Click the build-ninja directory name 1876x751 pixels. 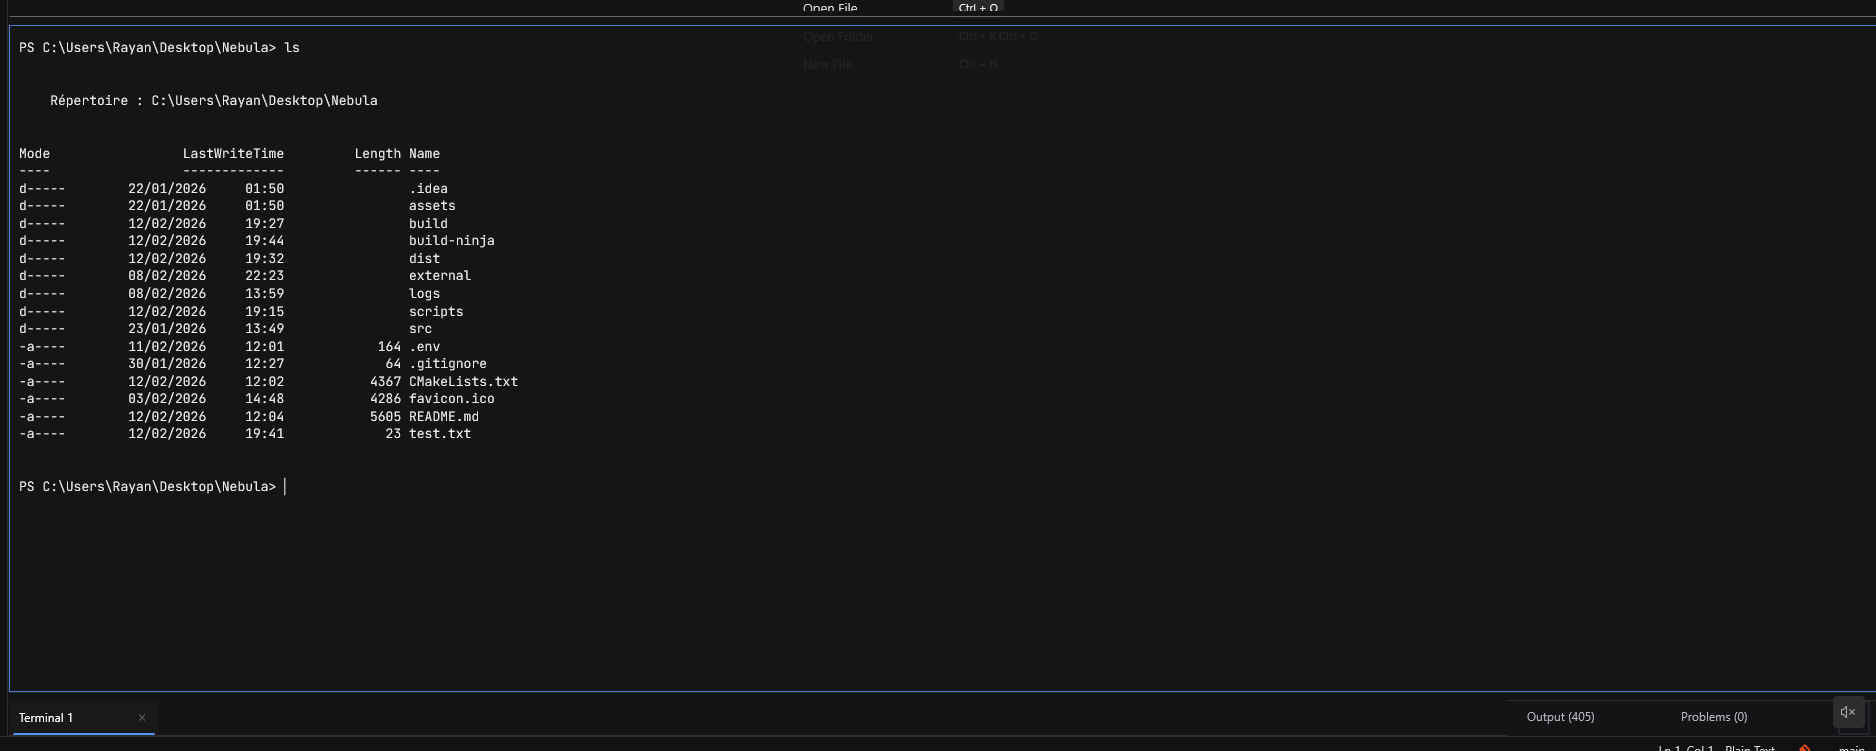pyautogui.click(x=452, y=241)
